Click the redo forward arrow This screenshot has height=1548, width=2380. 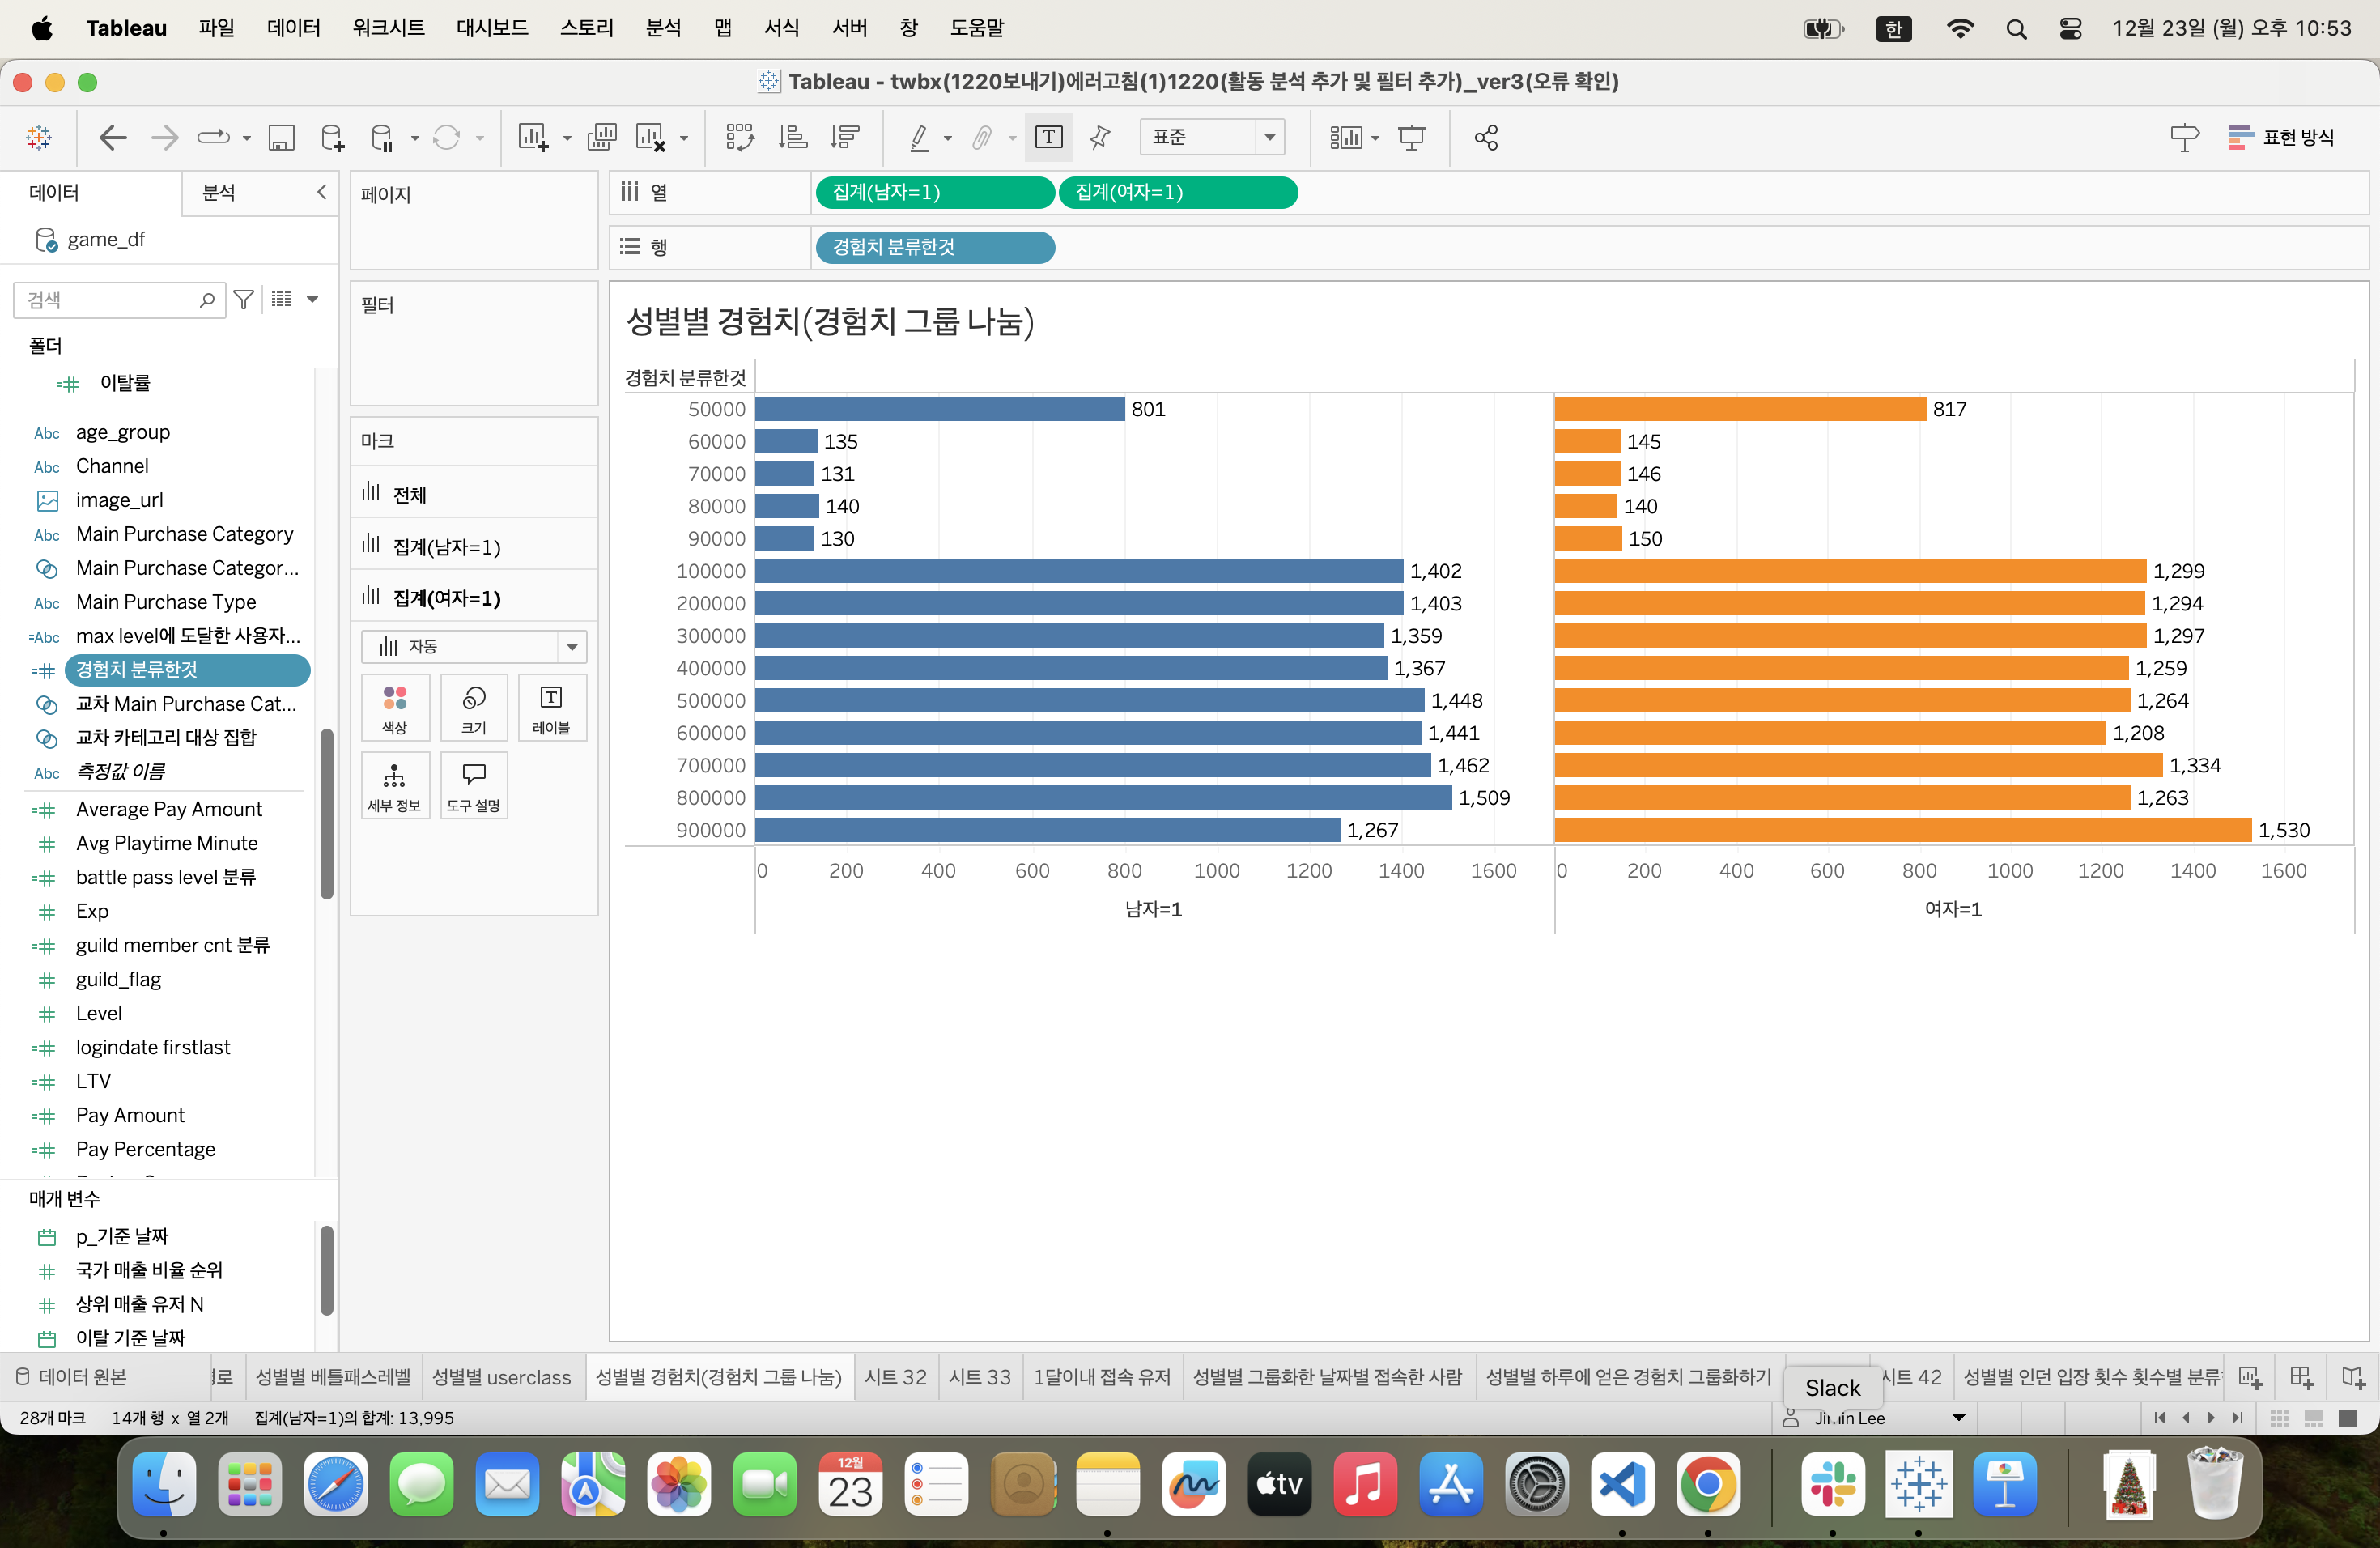tap(164, 137)
